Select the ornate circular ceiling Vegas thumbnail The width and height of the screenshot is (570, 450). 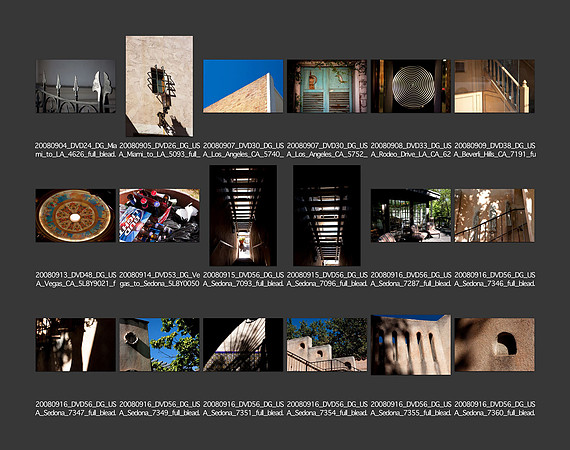coord(76,215)
